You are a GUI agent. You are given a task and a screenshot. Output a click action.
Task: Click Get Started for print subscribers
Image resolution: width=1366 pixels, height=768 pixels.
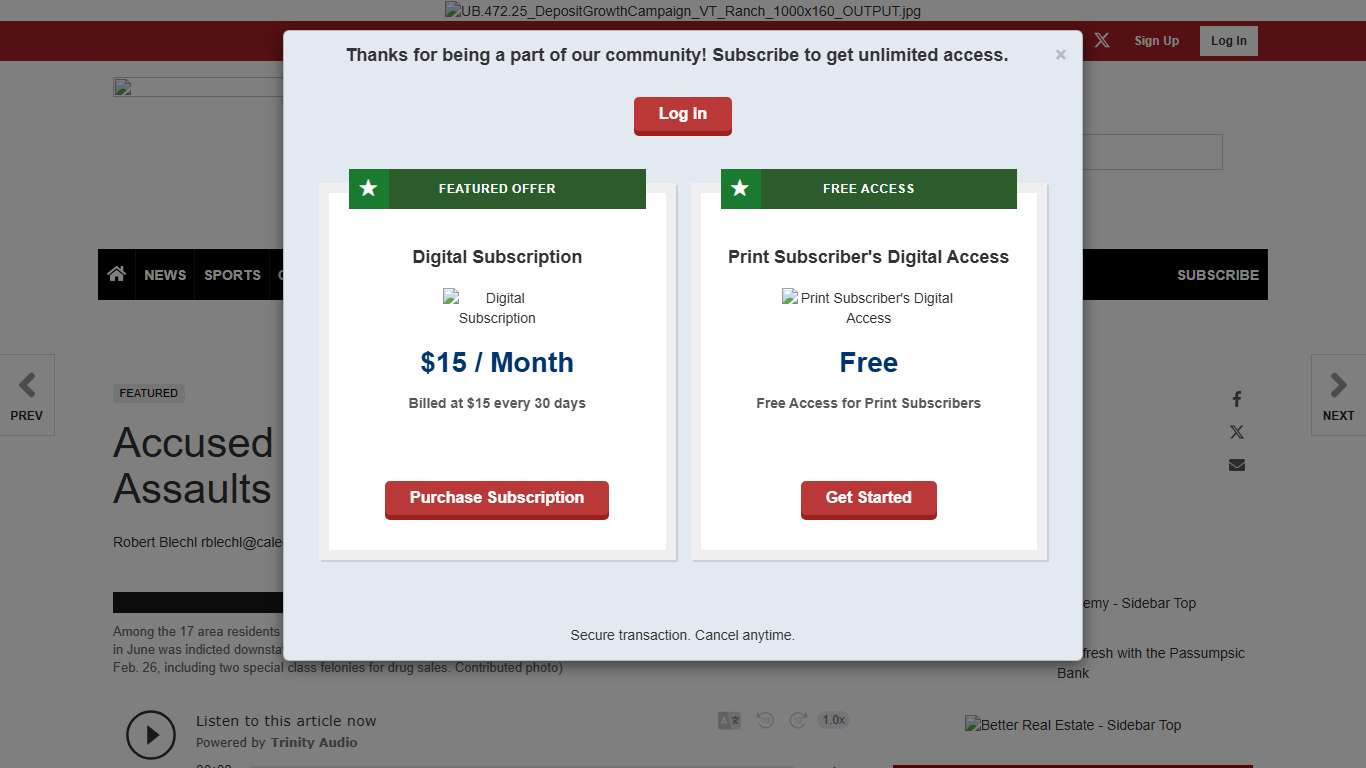[x=868, y=498]
